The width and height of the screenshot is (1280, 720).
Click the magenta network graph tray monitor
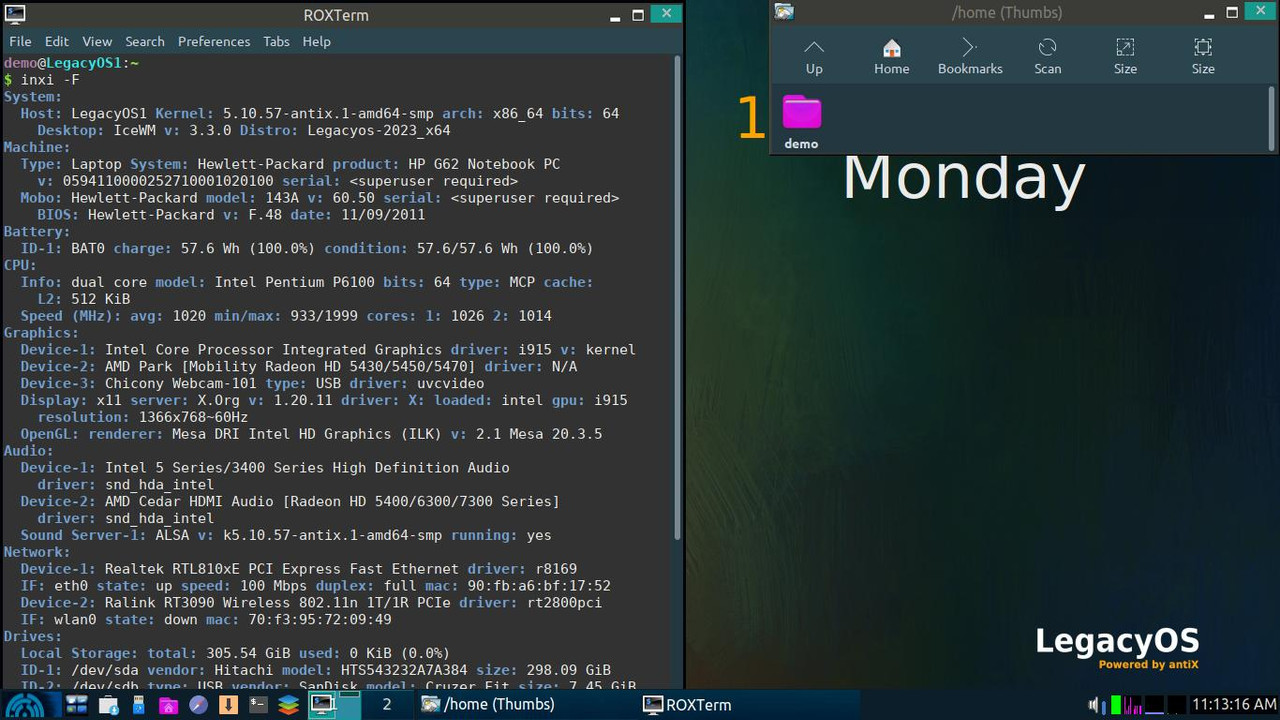1133,705
